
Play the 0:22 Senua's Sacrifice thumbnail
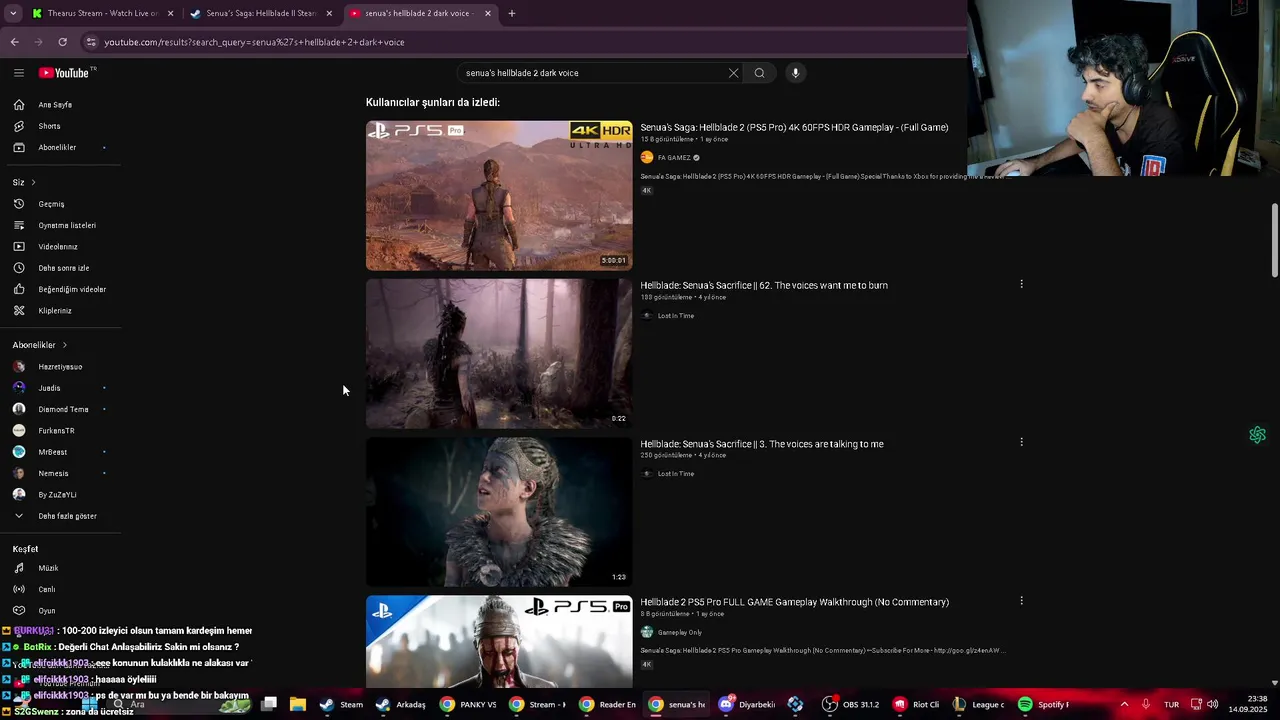[499, 354]
